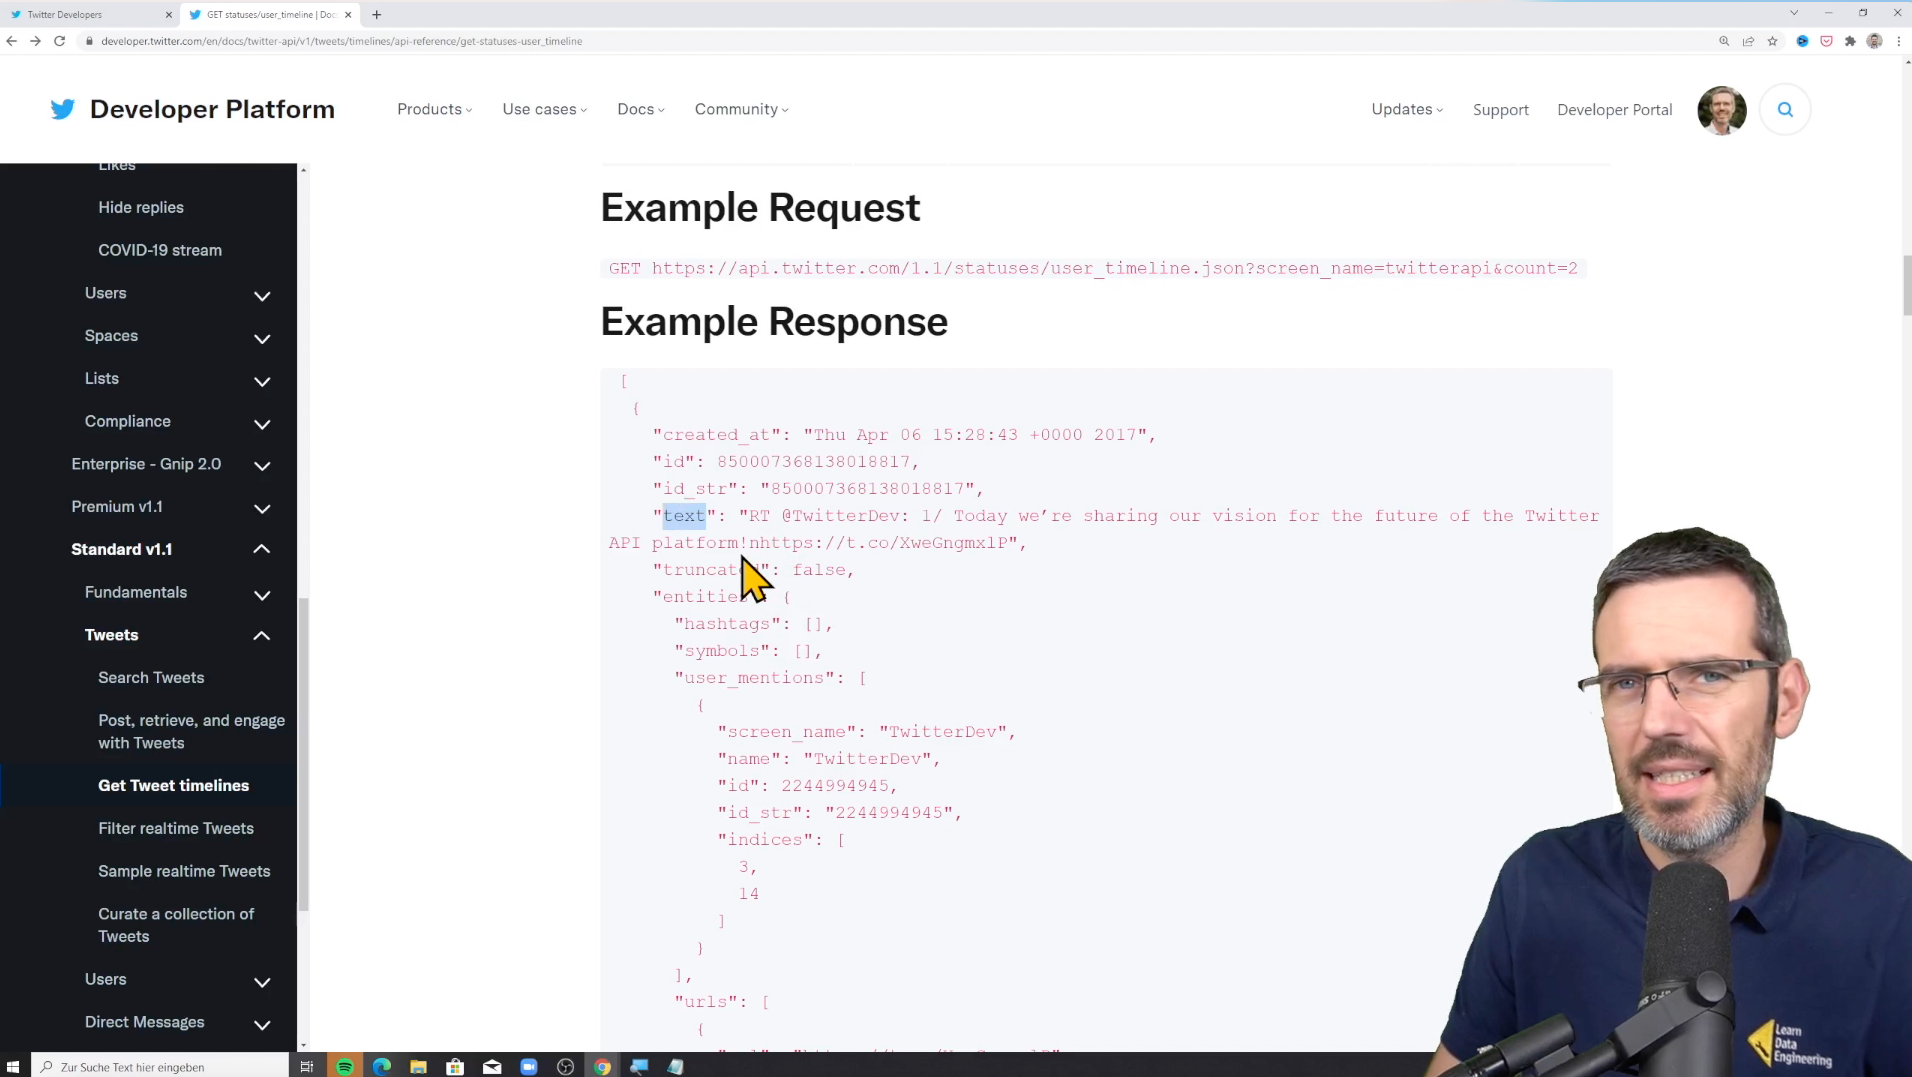1912x1077 pixels.
Task: Go forward in browser history
Action: coord(35,41)
